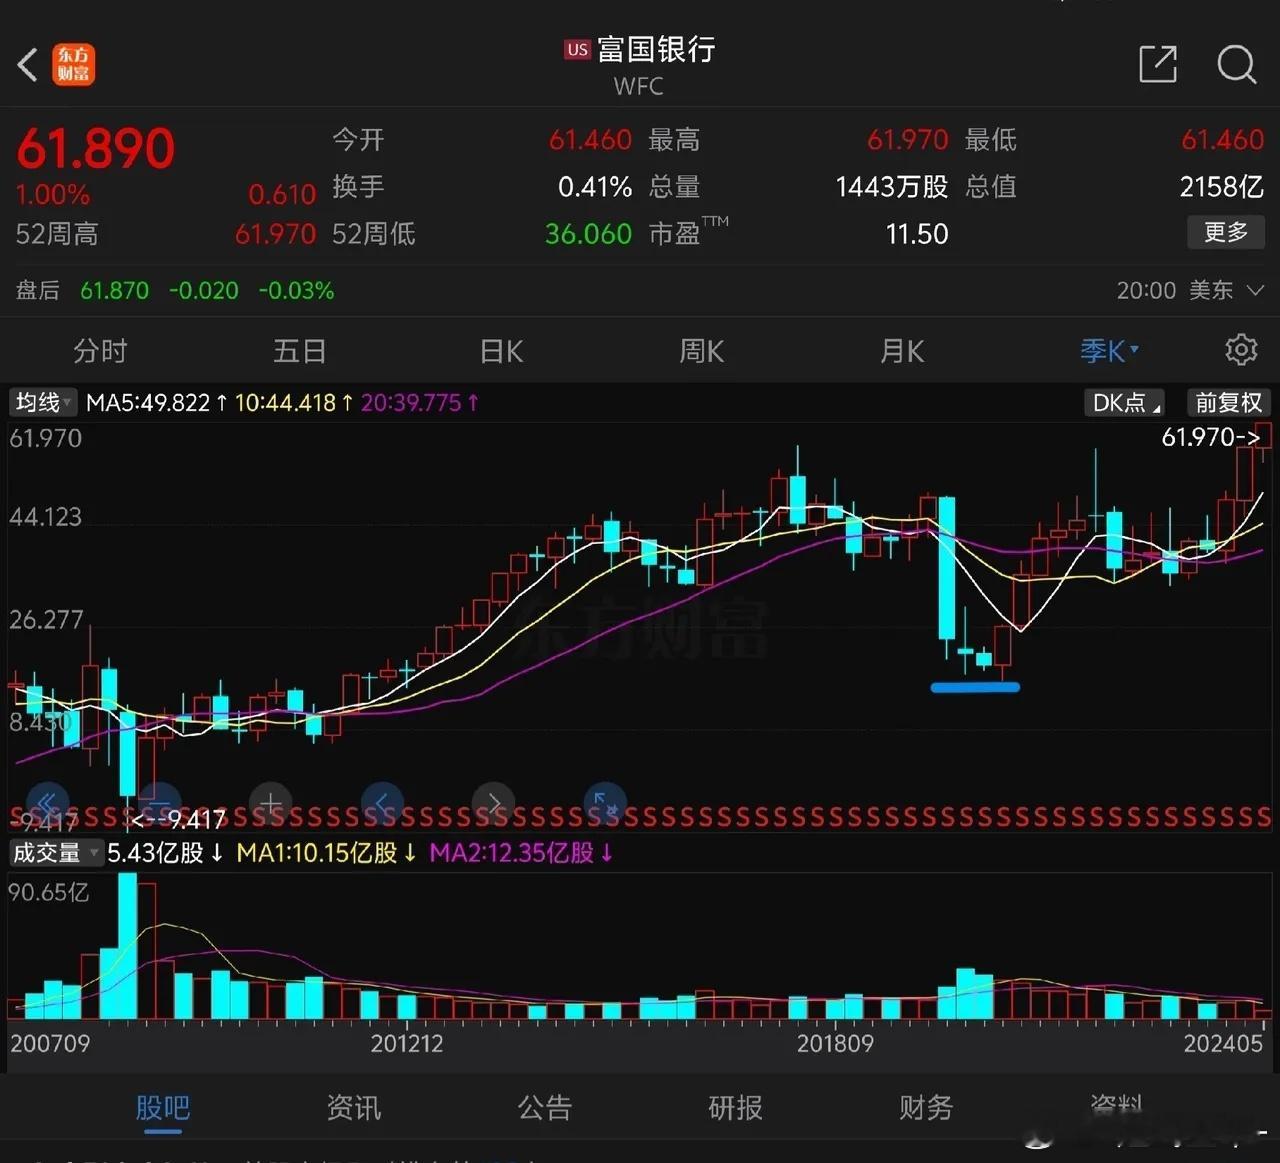Pan the chart left using the left arrow
The height and width of the screenshot is (1163, 1280).
click(383, 803)
